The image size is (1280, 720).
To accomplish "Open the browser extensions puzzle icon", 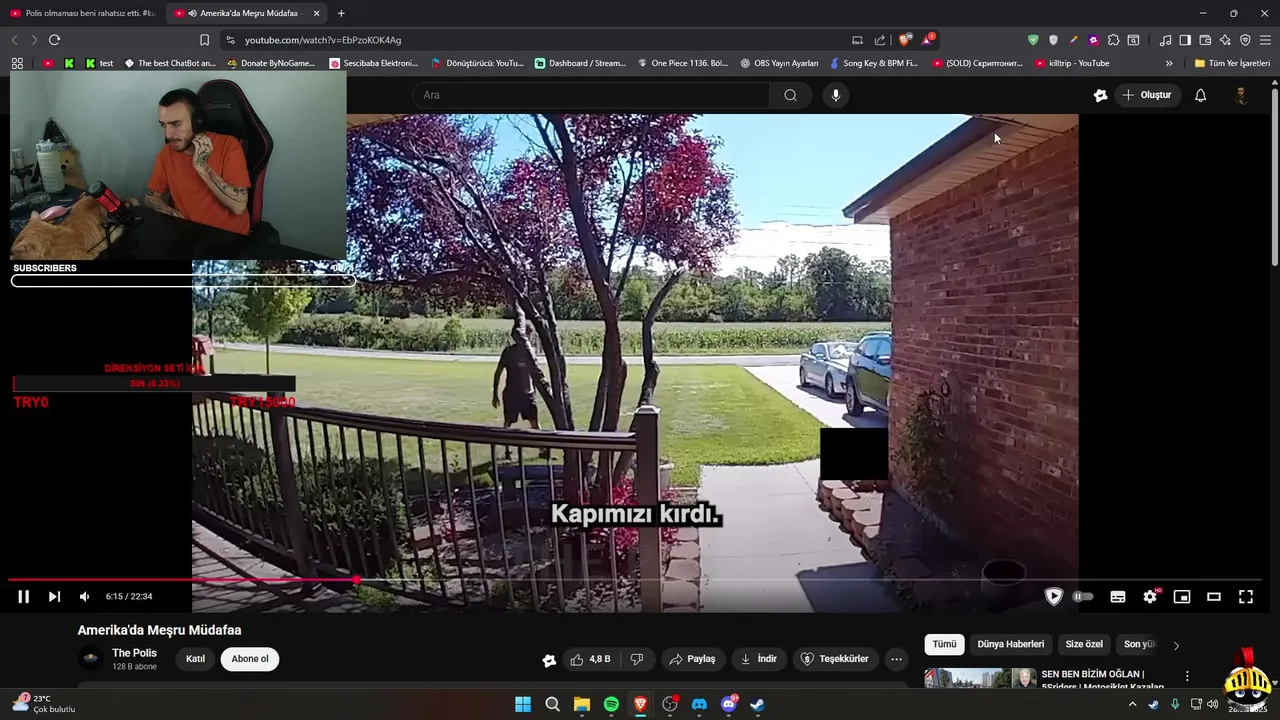I will click(1113, 40).
